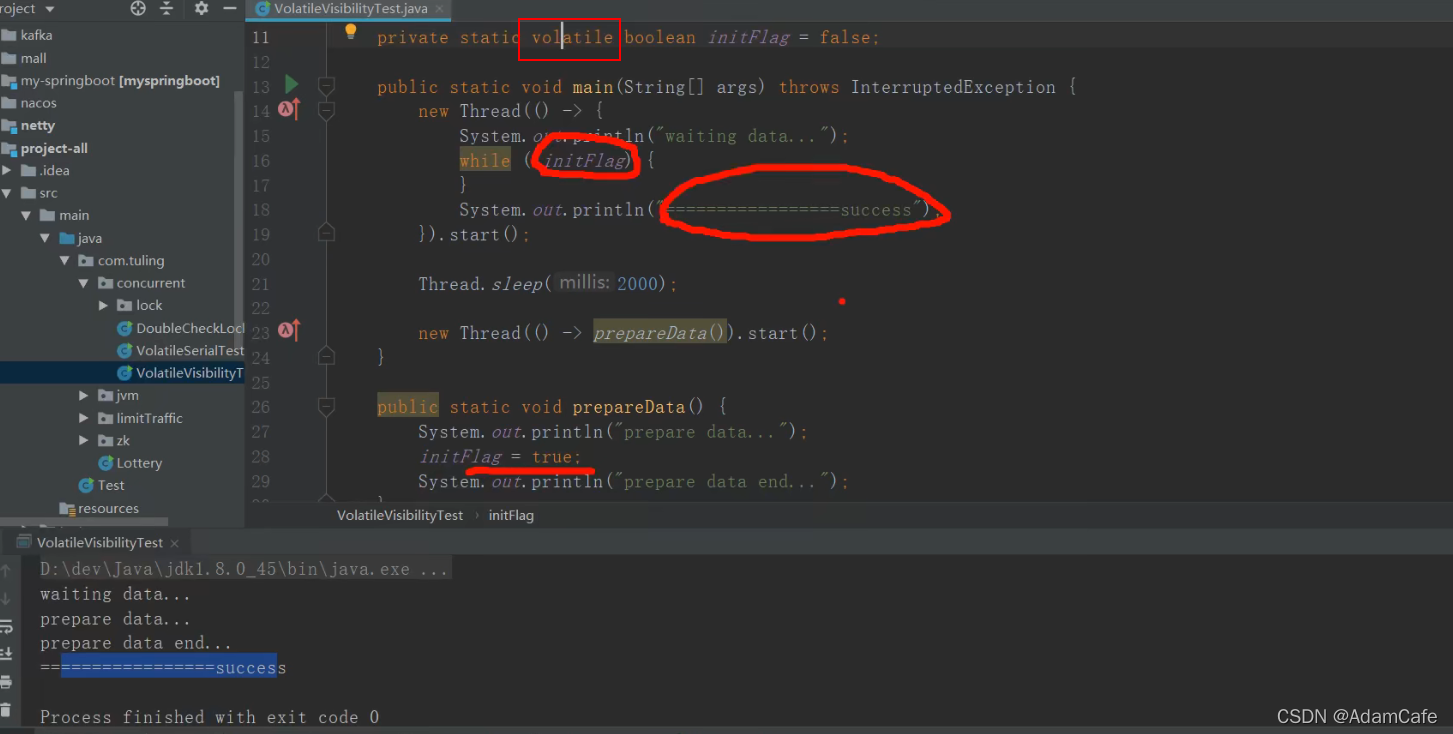Clear all console output with trash icon
Screen dimensions: 1453x734
pos(6,710)
